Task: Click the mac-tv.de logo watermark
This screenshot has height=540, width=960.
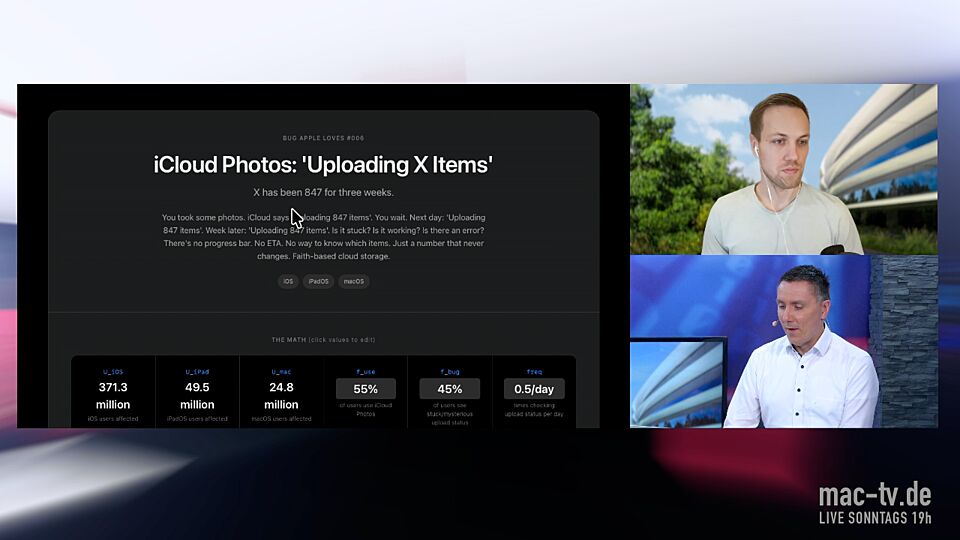Action: coord(874,495)
